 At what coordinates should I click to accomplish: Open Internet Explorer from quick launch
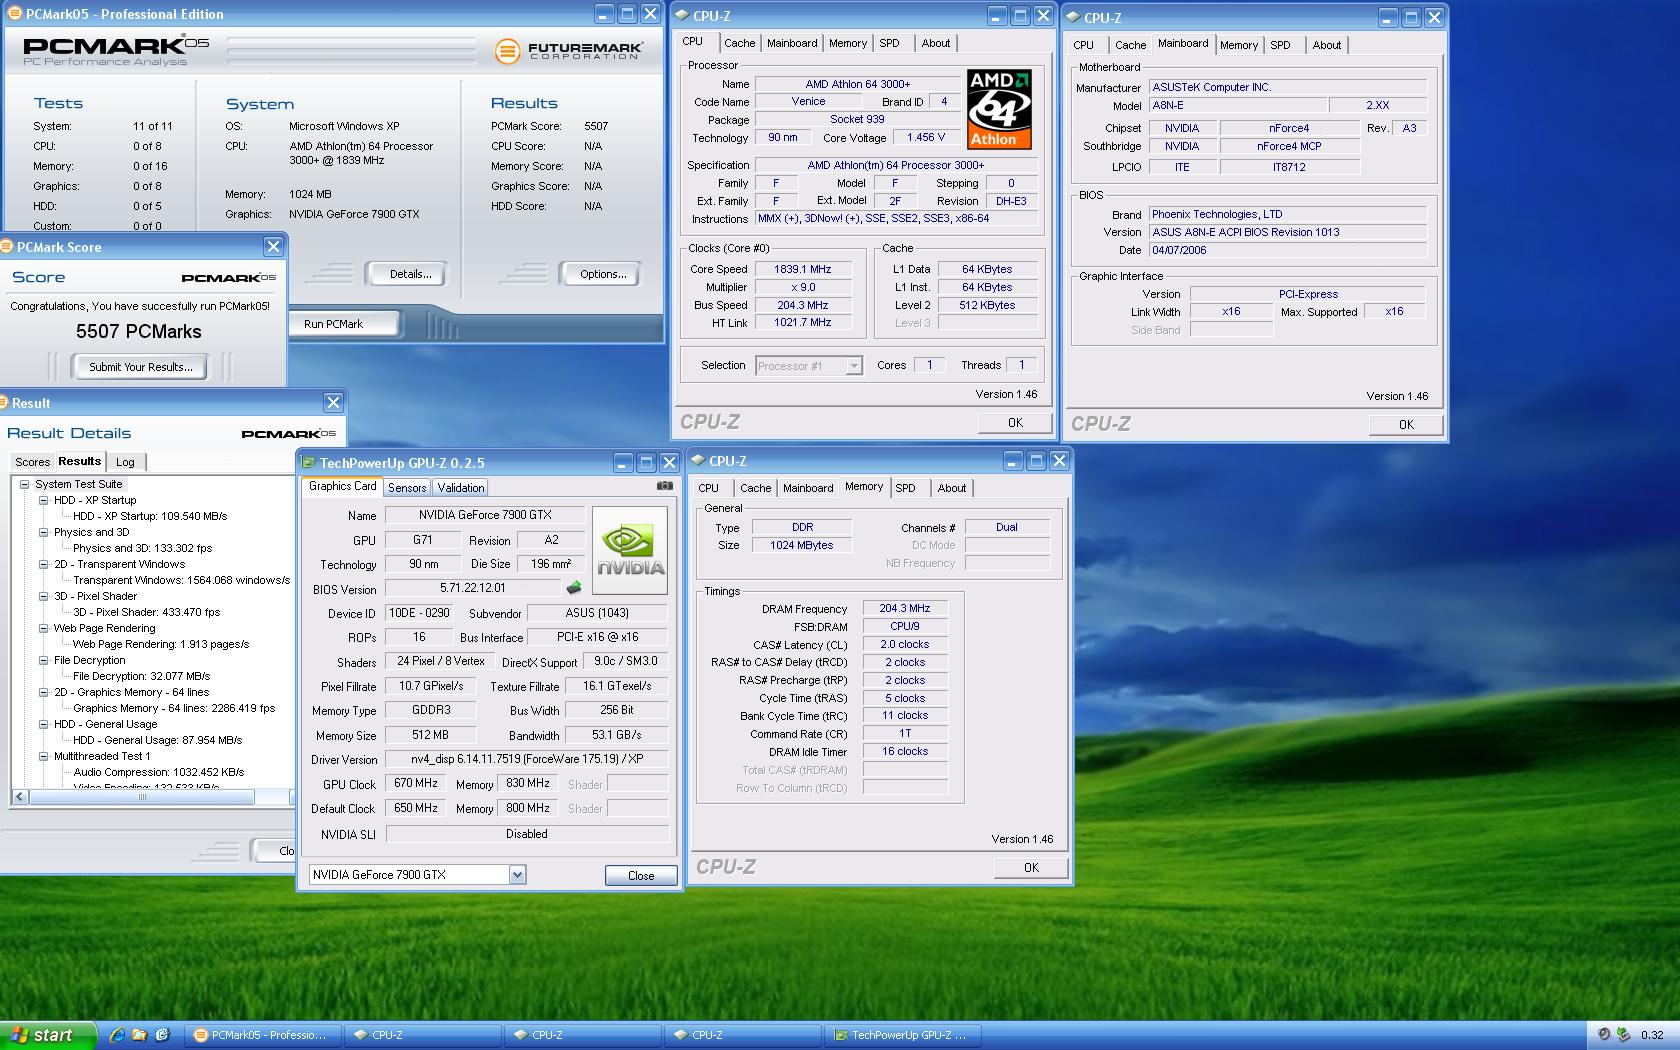pyautogui.click(x=117, y=1035)
